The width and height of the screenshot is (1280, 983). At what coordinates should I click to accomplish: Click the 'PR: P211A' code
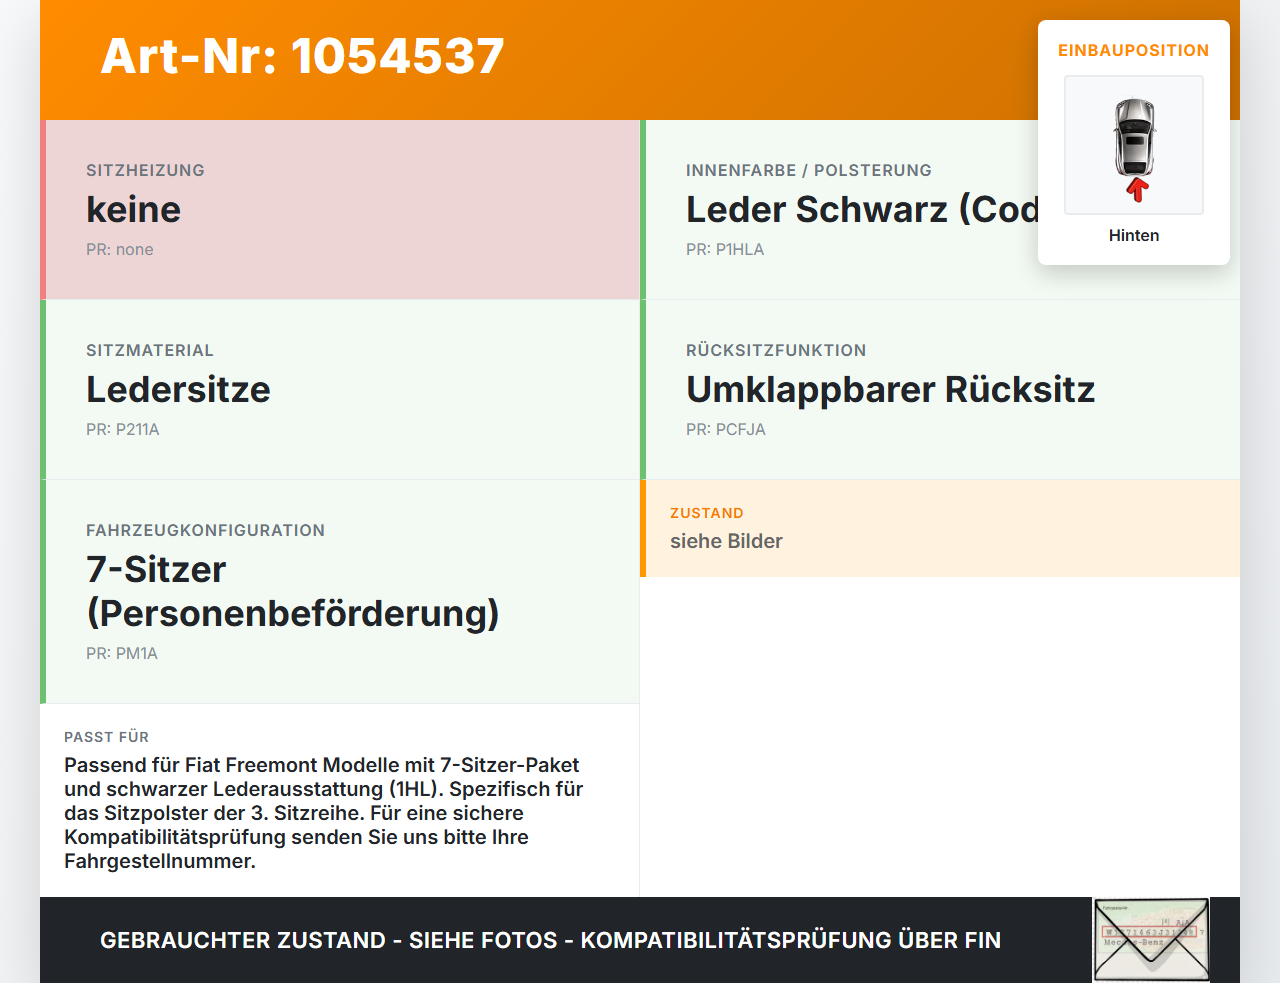[x=123, y=430]
